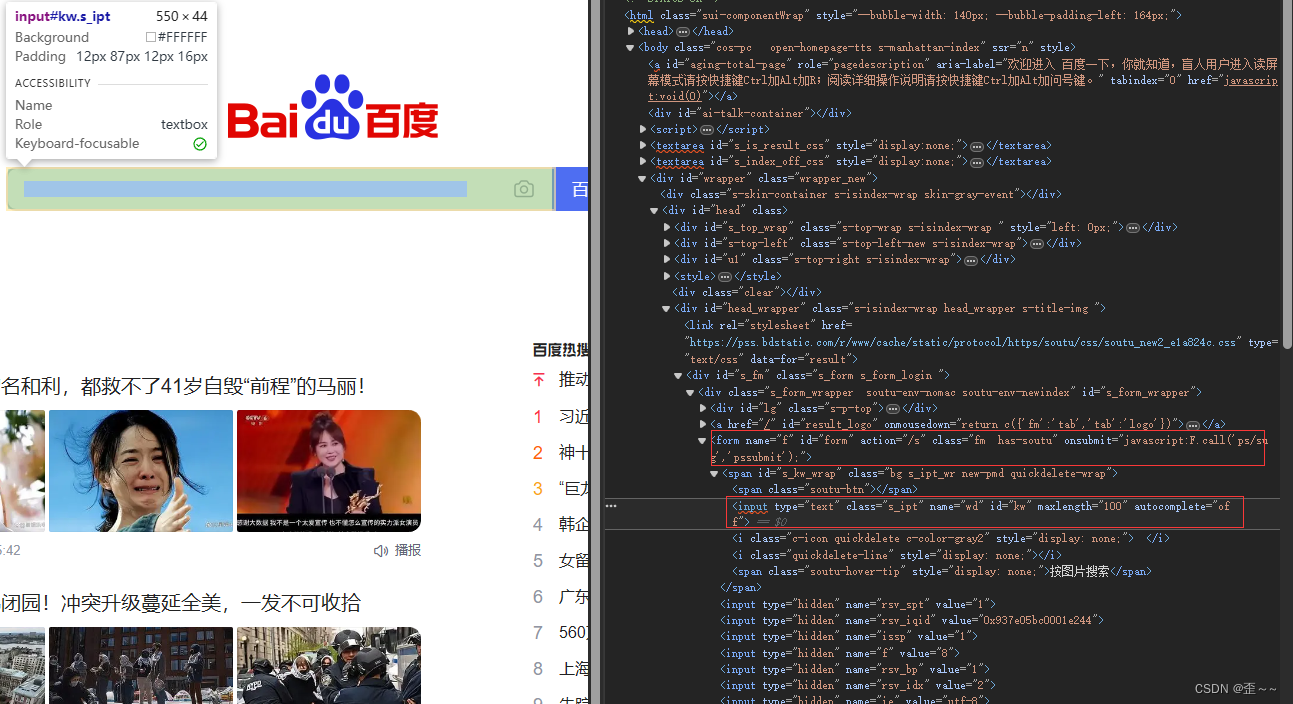Expand the div s-top-left node
1293x704 pixels.
tap(667, 244)
